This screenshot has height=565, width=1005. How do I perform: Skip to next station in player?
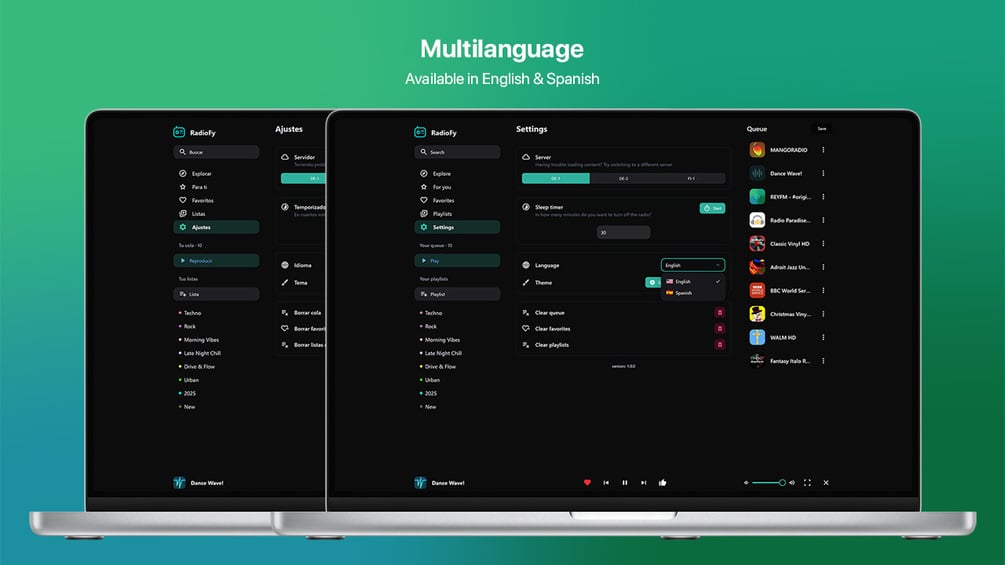tap(644, 482)
